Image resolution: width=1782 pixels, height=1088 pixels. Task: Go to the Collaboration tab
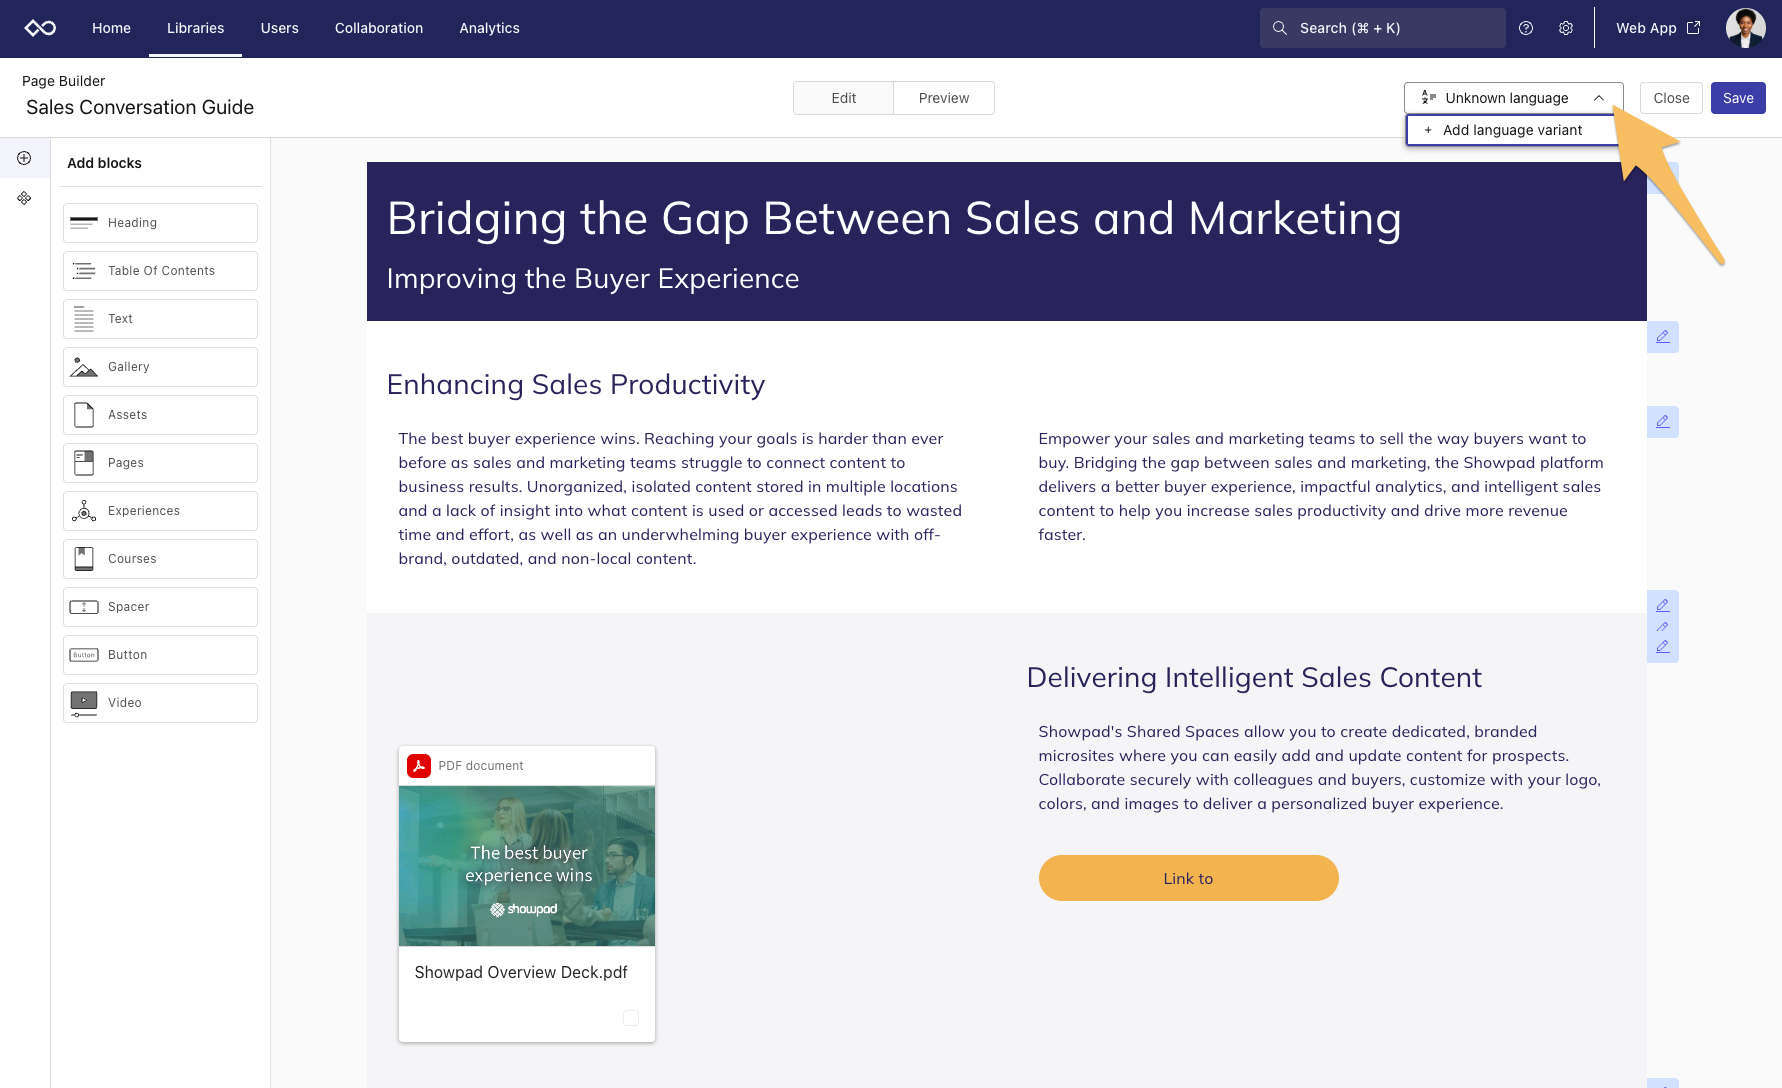379,28
